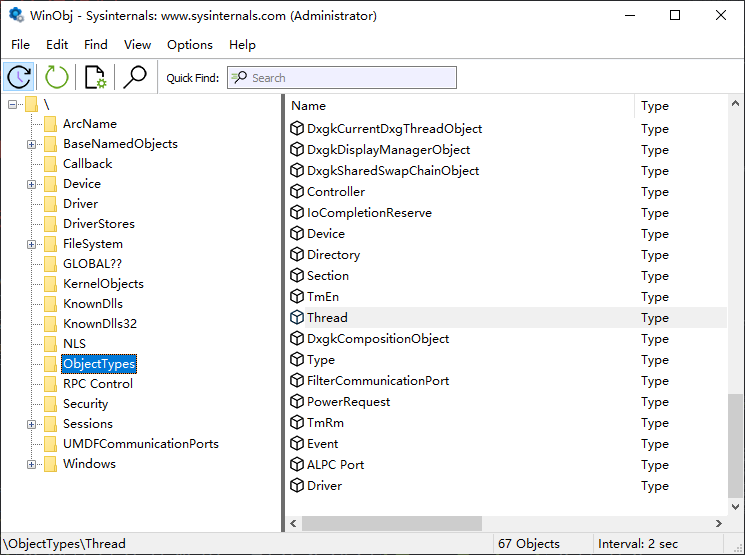Click the Device type cube icon in list

(297, 233)
